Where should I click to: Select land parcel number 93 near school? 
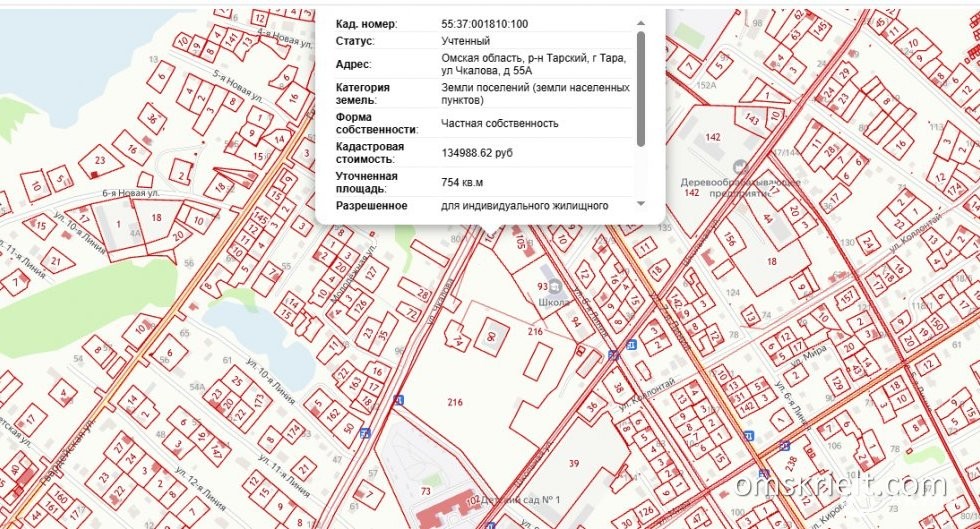542,287
